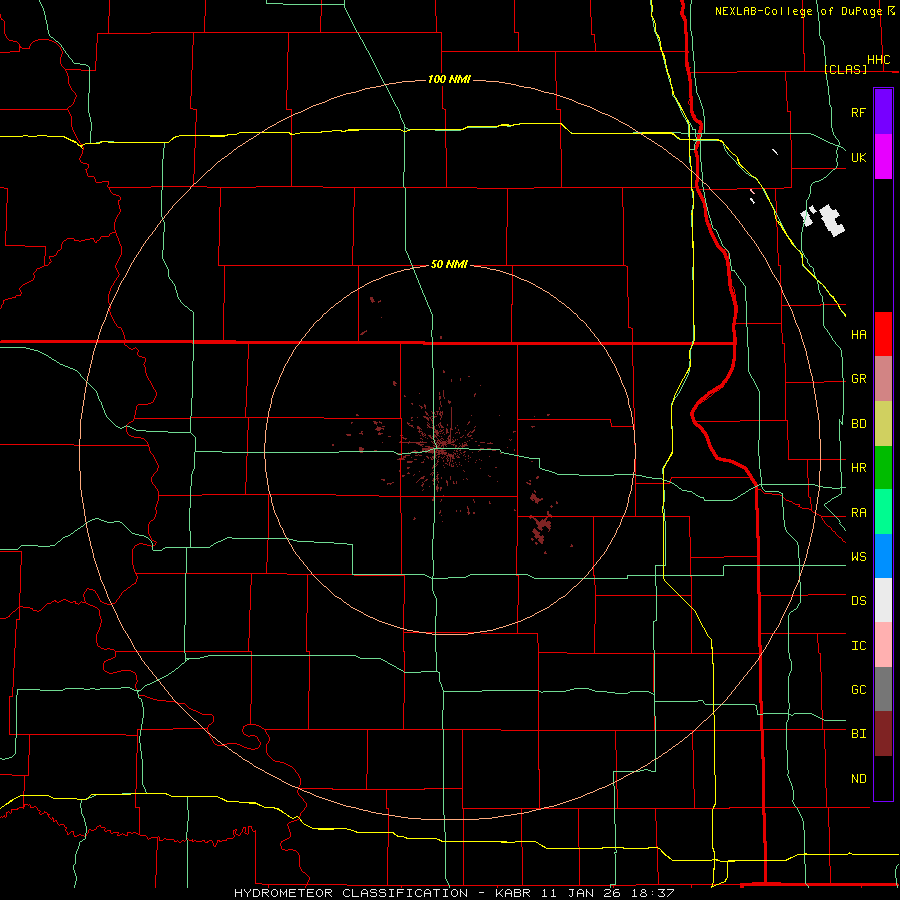Viewport: 900px width, 900px height.
Task: Click the IC legend label
Action: (858, 646)
